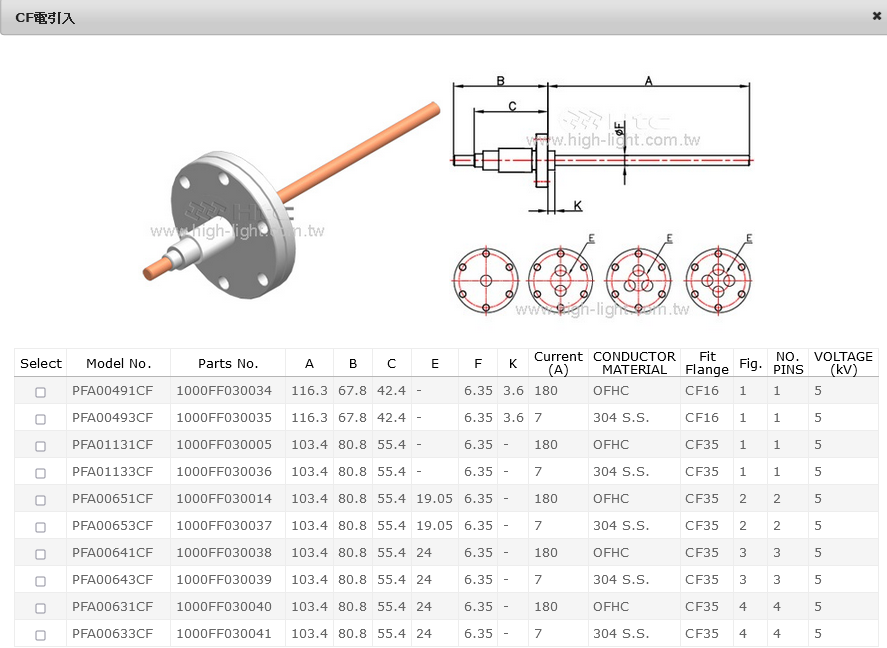Enable checkbox for model PFA01133CF
The image size is (887, 648).
pyautogui.click(x=41, y=473)
